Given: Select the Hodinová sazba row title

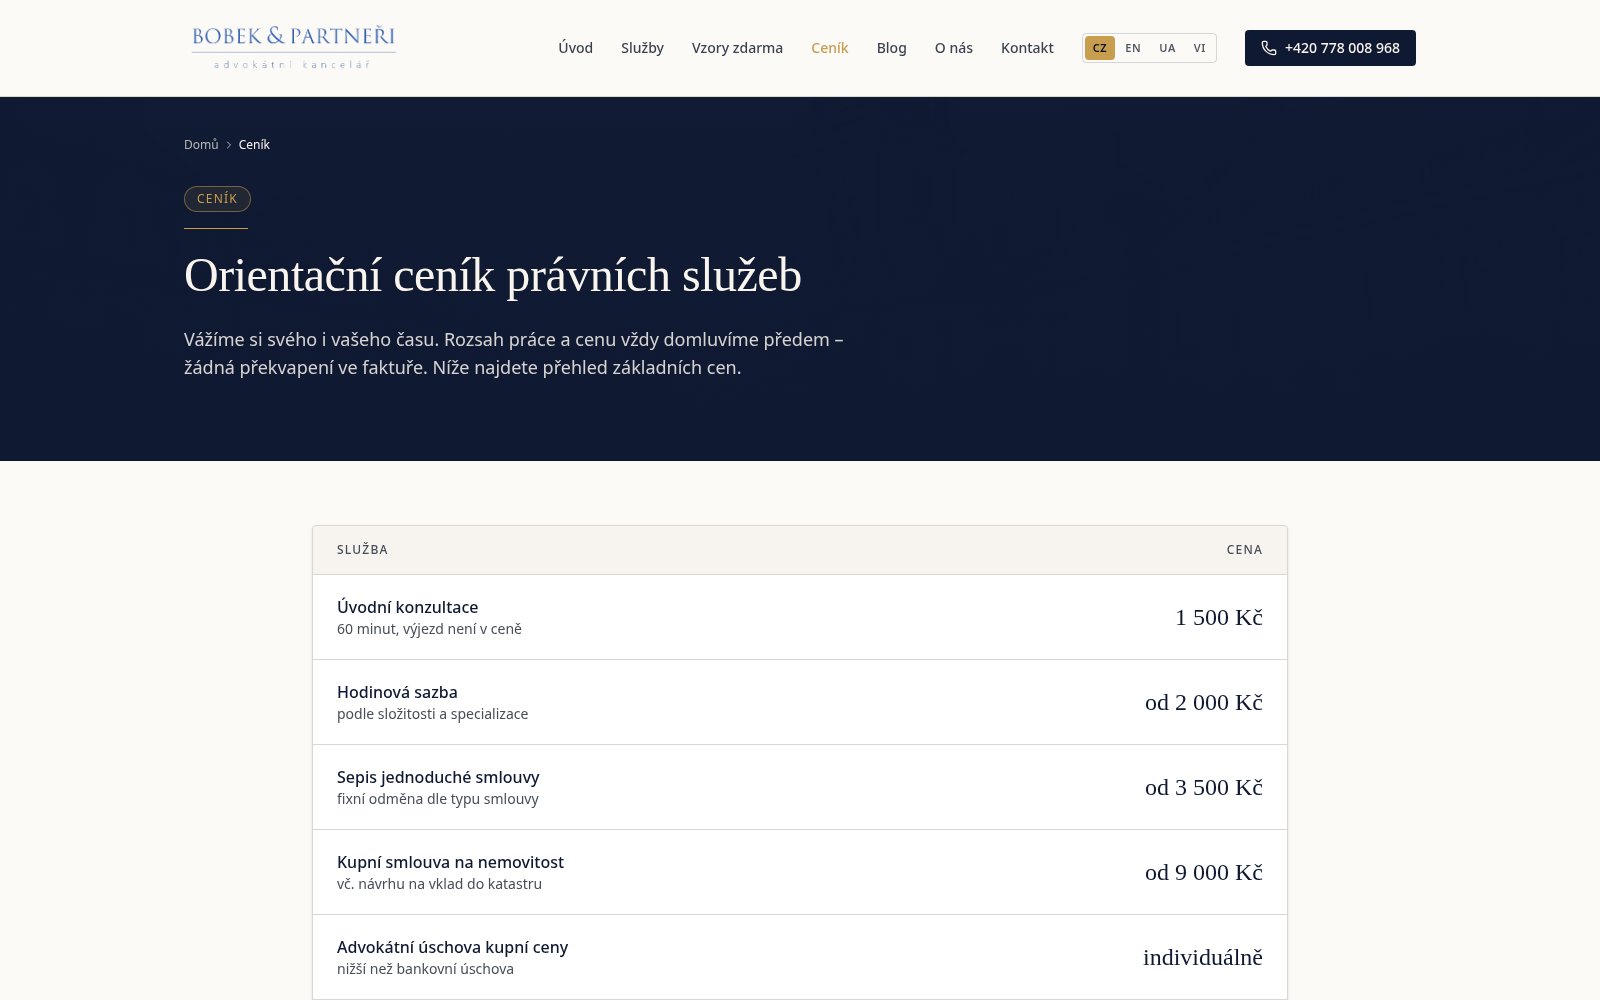Looking at the screenshot, I should (397, 692).
